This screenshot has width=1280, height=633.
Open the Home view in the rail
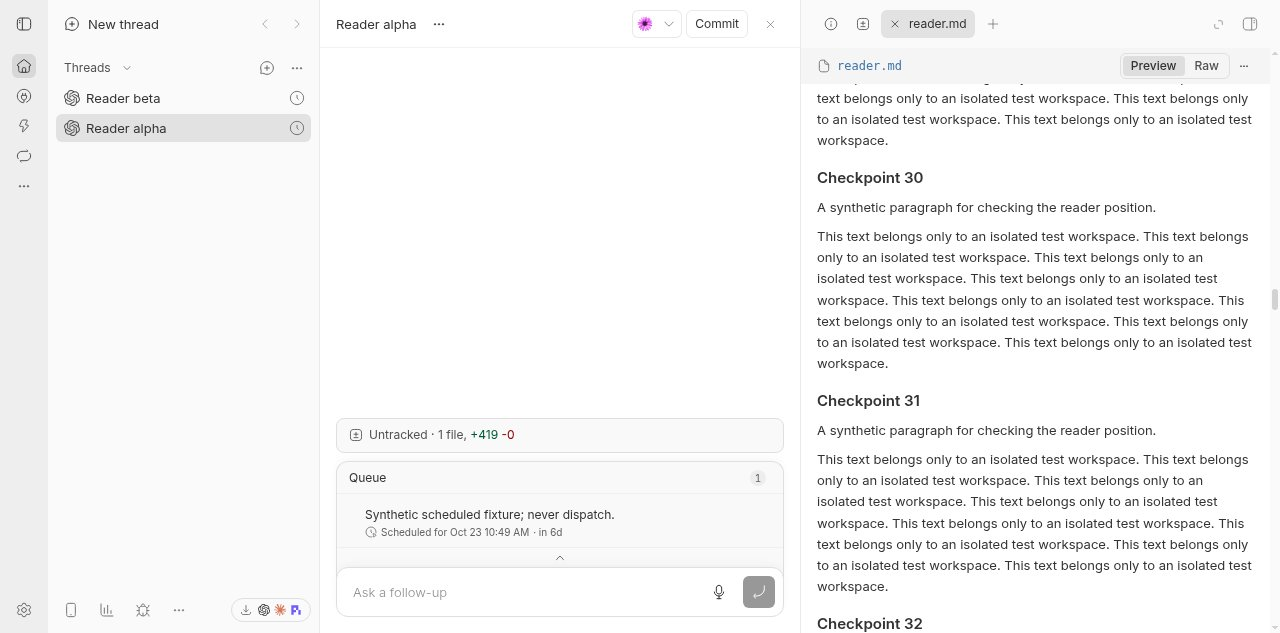[x=24, y=67]
